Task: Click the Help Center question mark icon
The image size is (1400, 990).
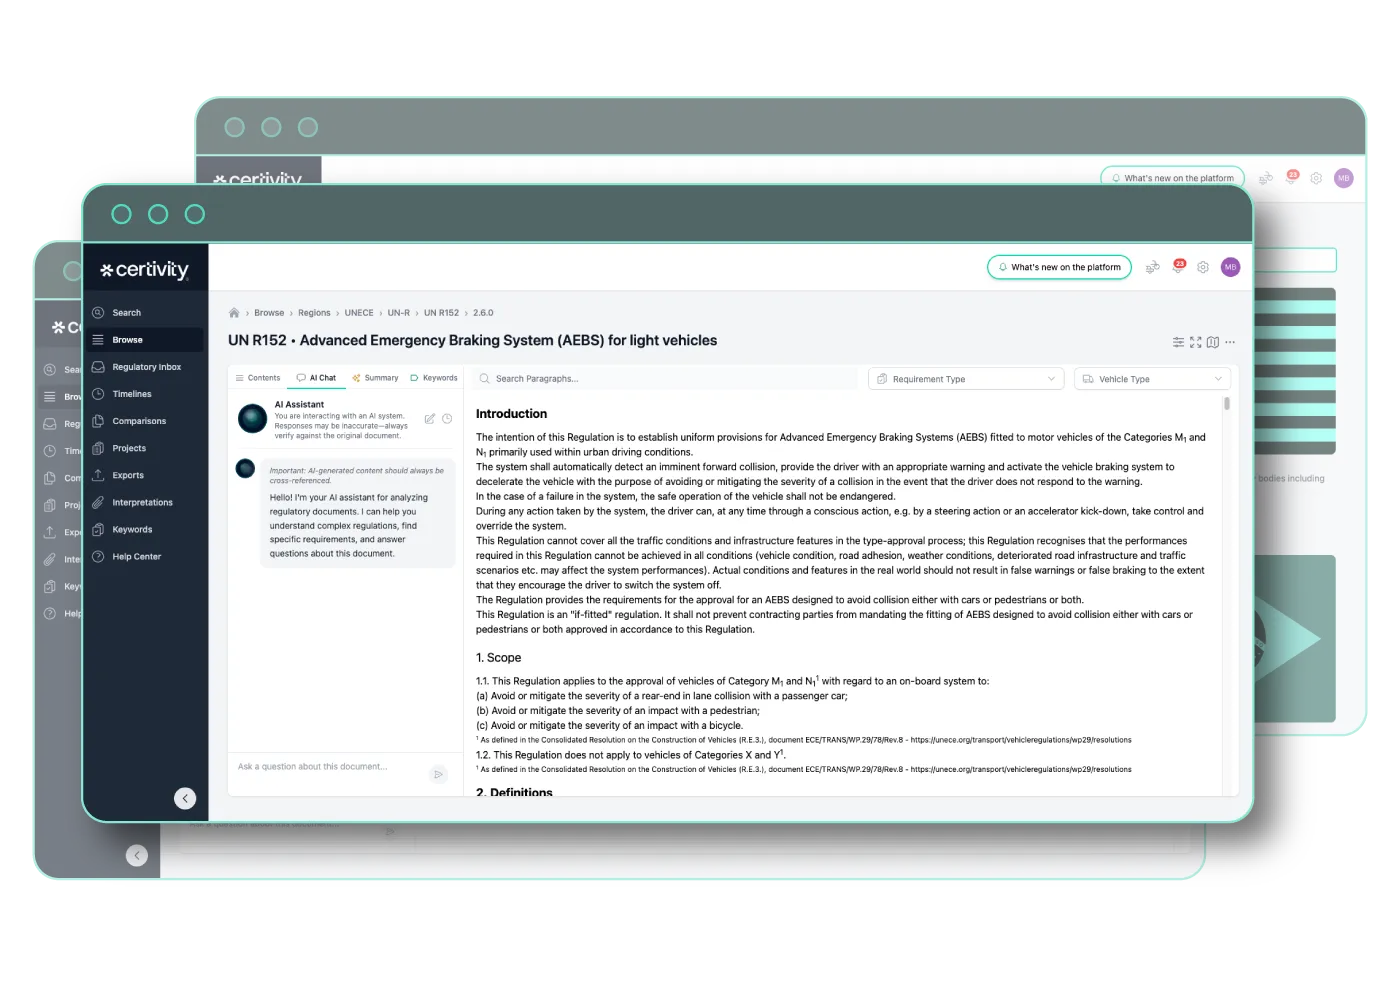Action: click(x=98, y=556)
